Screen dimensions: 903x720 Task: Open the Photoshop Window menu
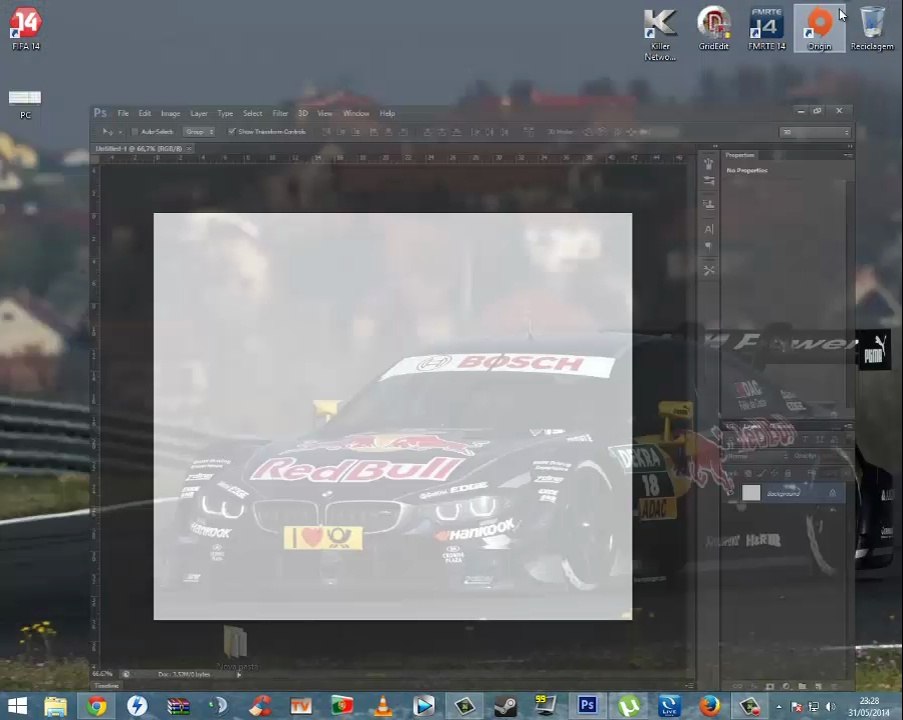pos(356,113)
